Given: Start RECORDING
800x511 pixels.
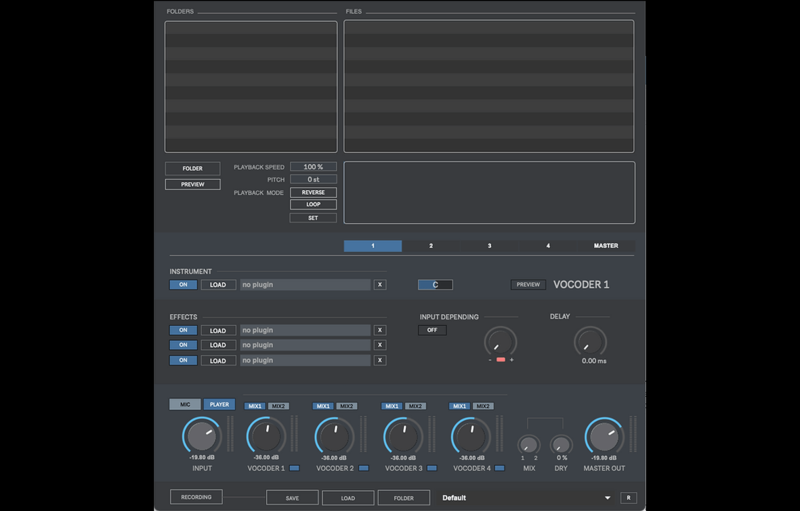Looking at the screenshot, I should pyautogui.click(x=196, y=497).
